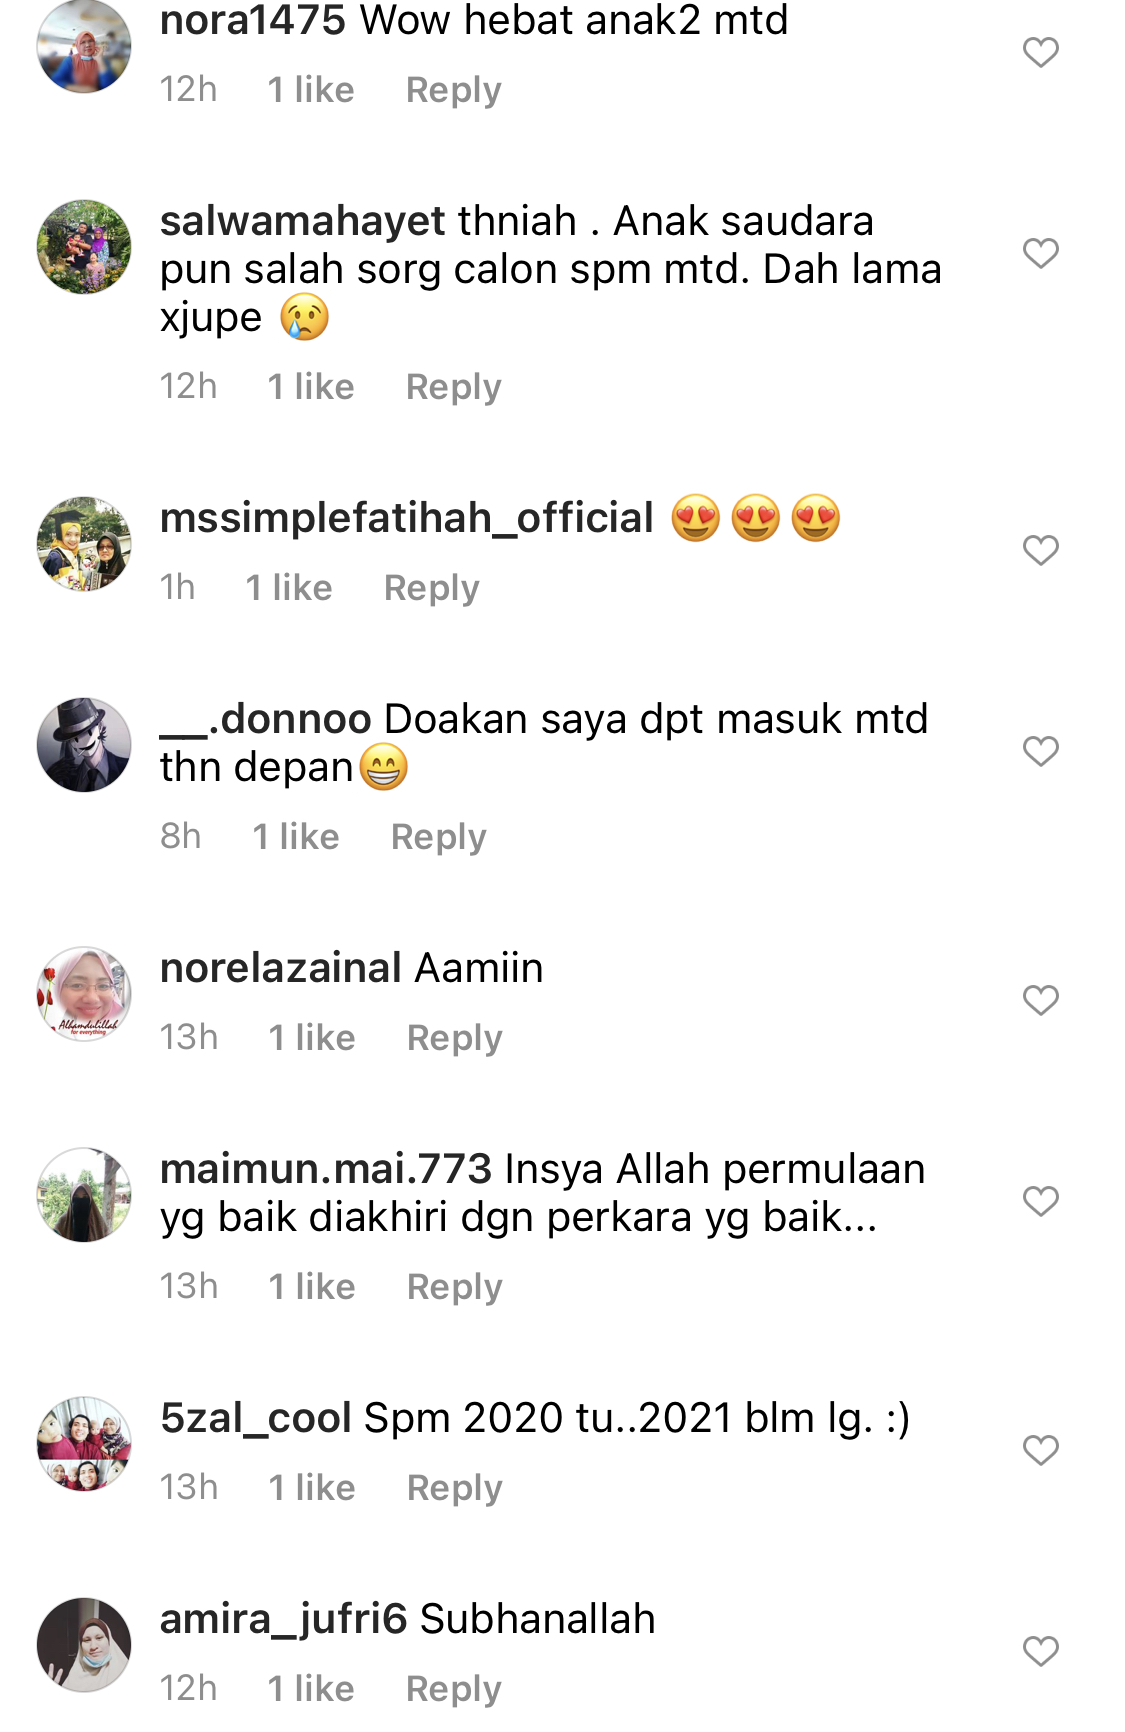Tap heart icon on salwamahayet's comment
Viewport: 1125px width, 1732px height.
tap(1040, 253)
